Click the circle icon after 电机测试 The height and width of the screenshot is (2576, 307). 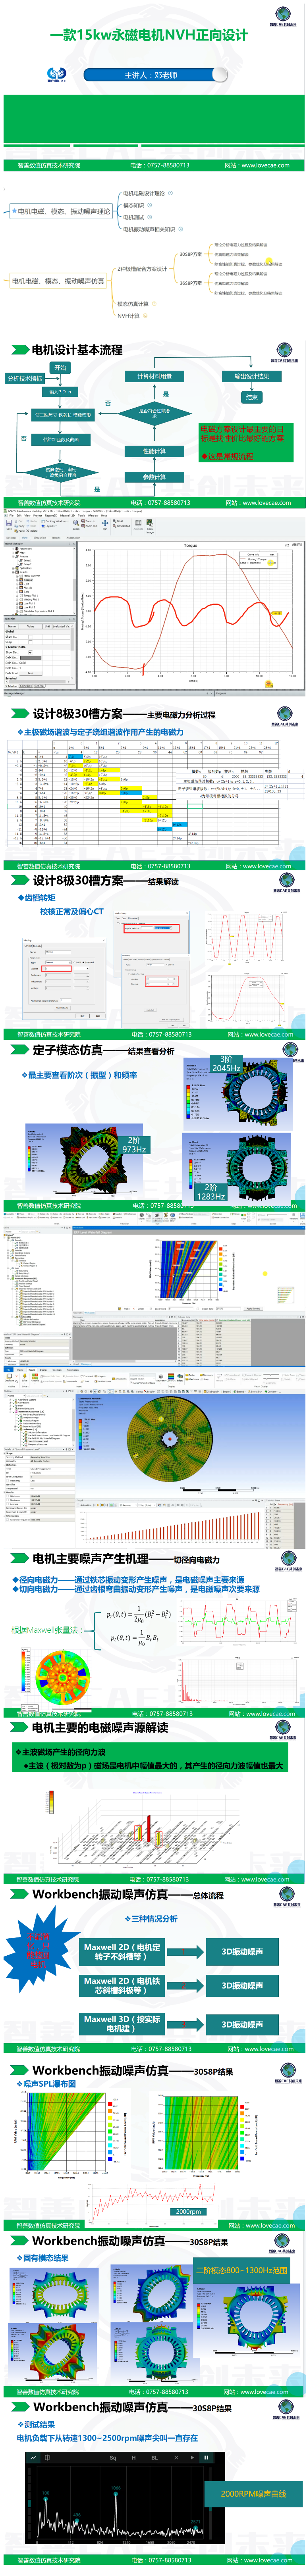pyautogui.click(x=150, y=217)
